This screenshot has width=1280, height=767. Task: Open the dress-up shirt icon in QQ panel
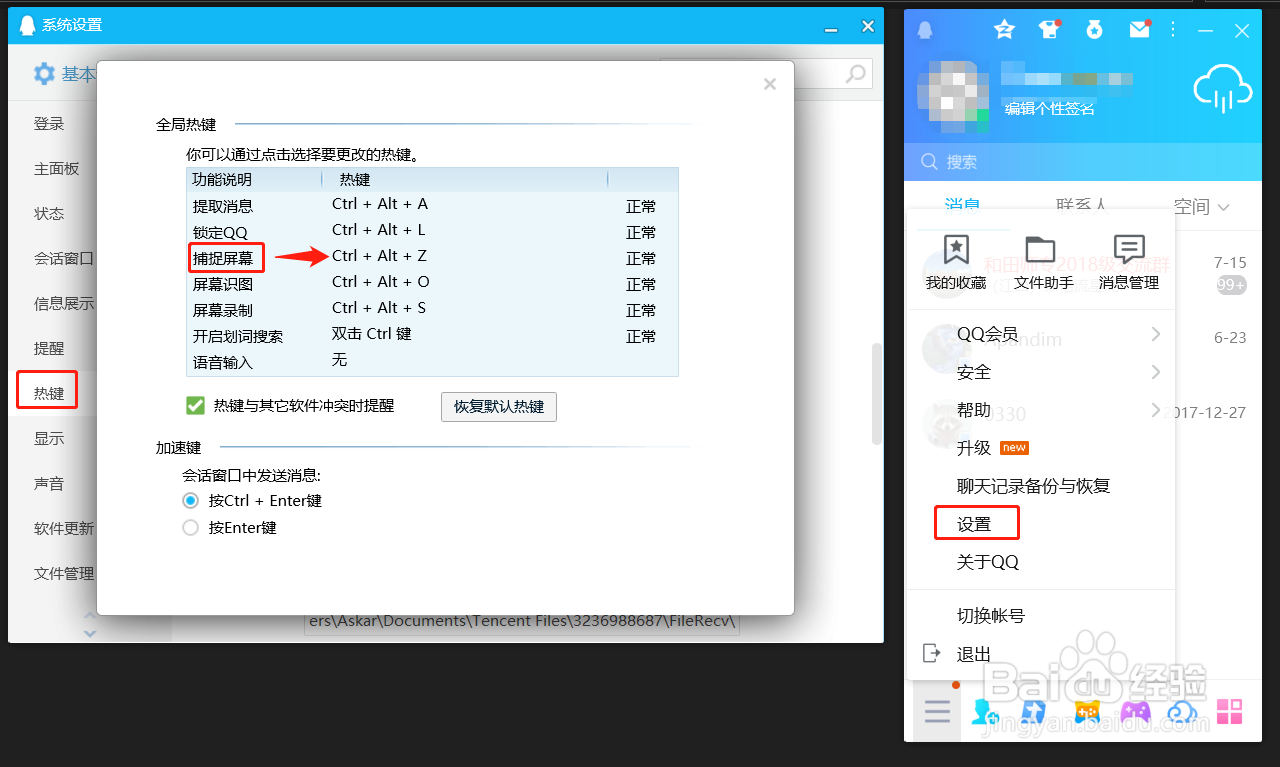coord(1049,30)
